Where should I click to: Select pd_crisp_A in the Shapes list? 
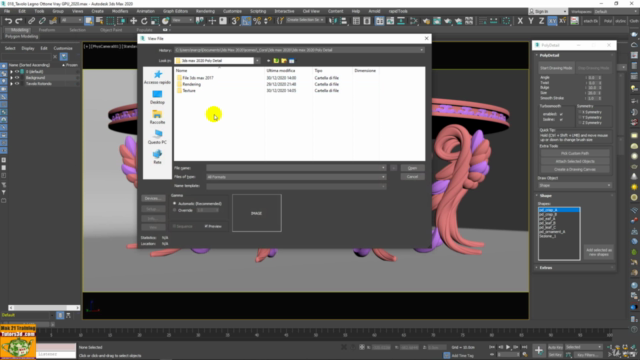pyautogui.click(x=559, y=210)
